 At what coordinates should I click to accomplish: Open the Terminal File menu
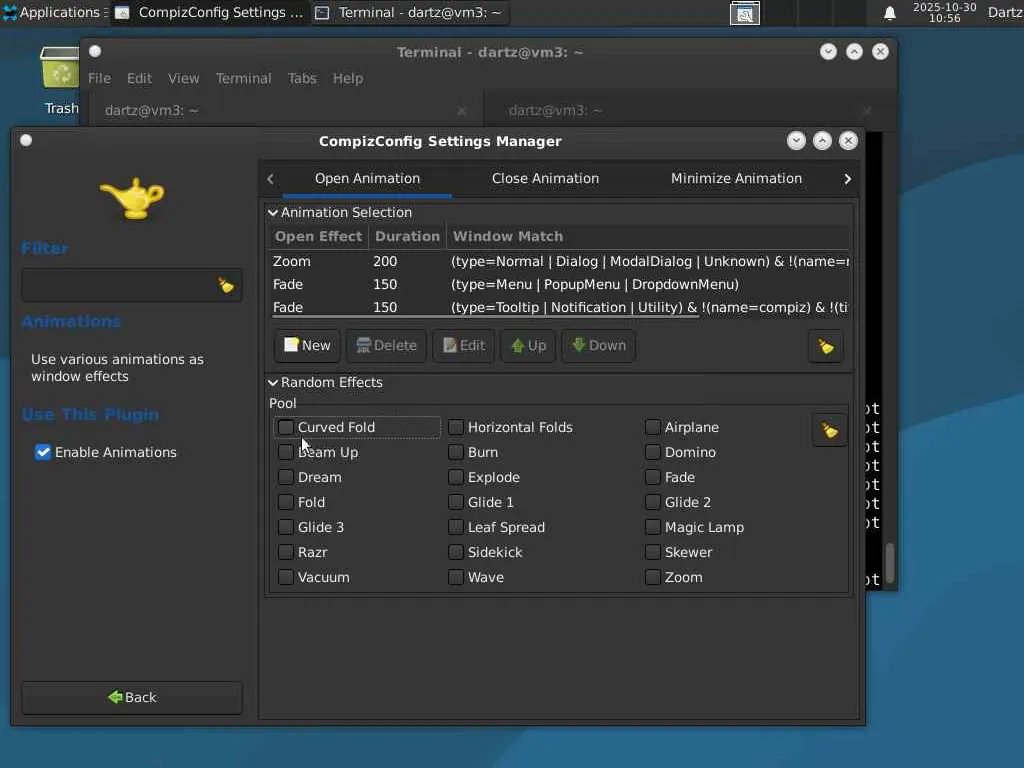(x=99, y=78)
